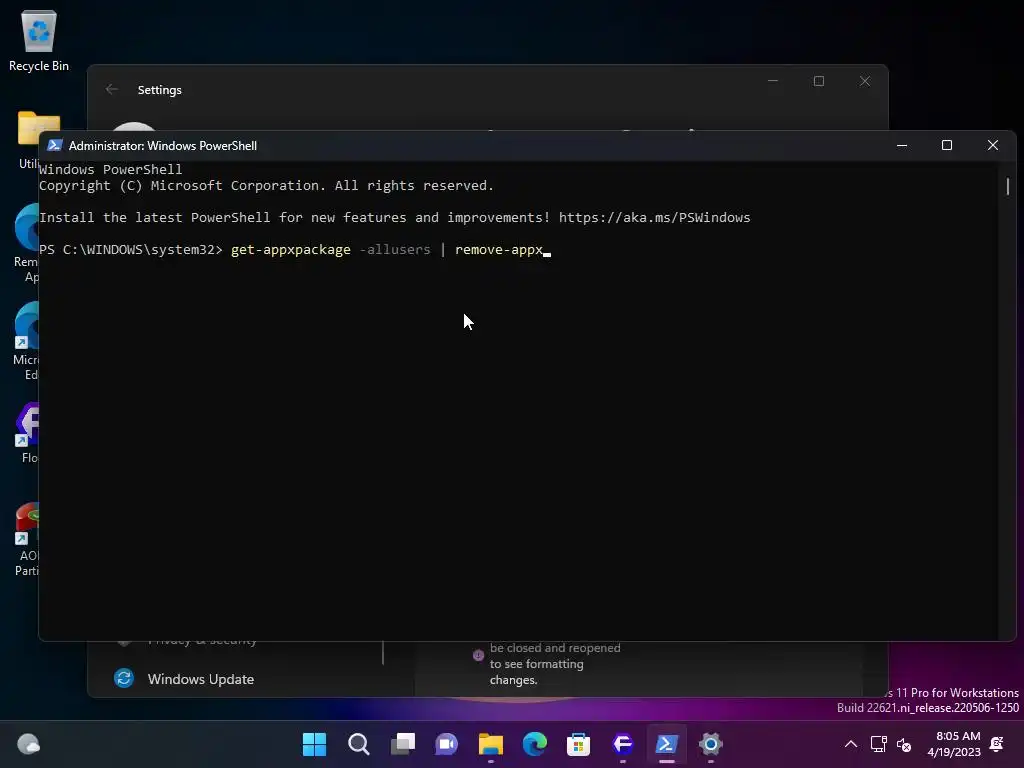This screenshot has height=768, width=1024.
Task: Click the -allusers parameter text
Action: click(395, 249)
